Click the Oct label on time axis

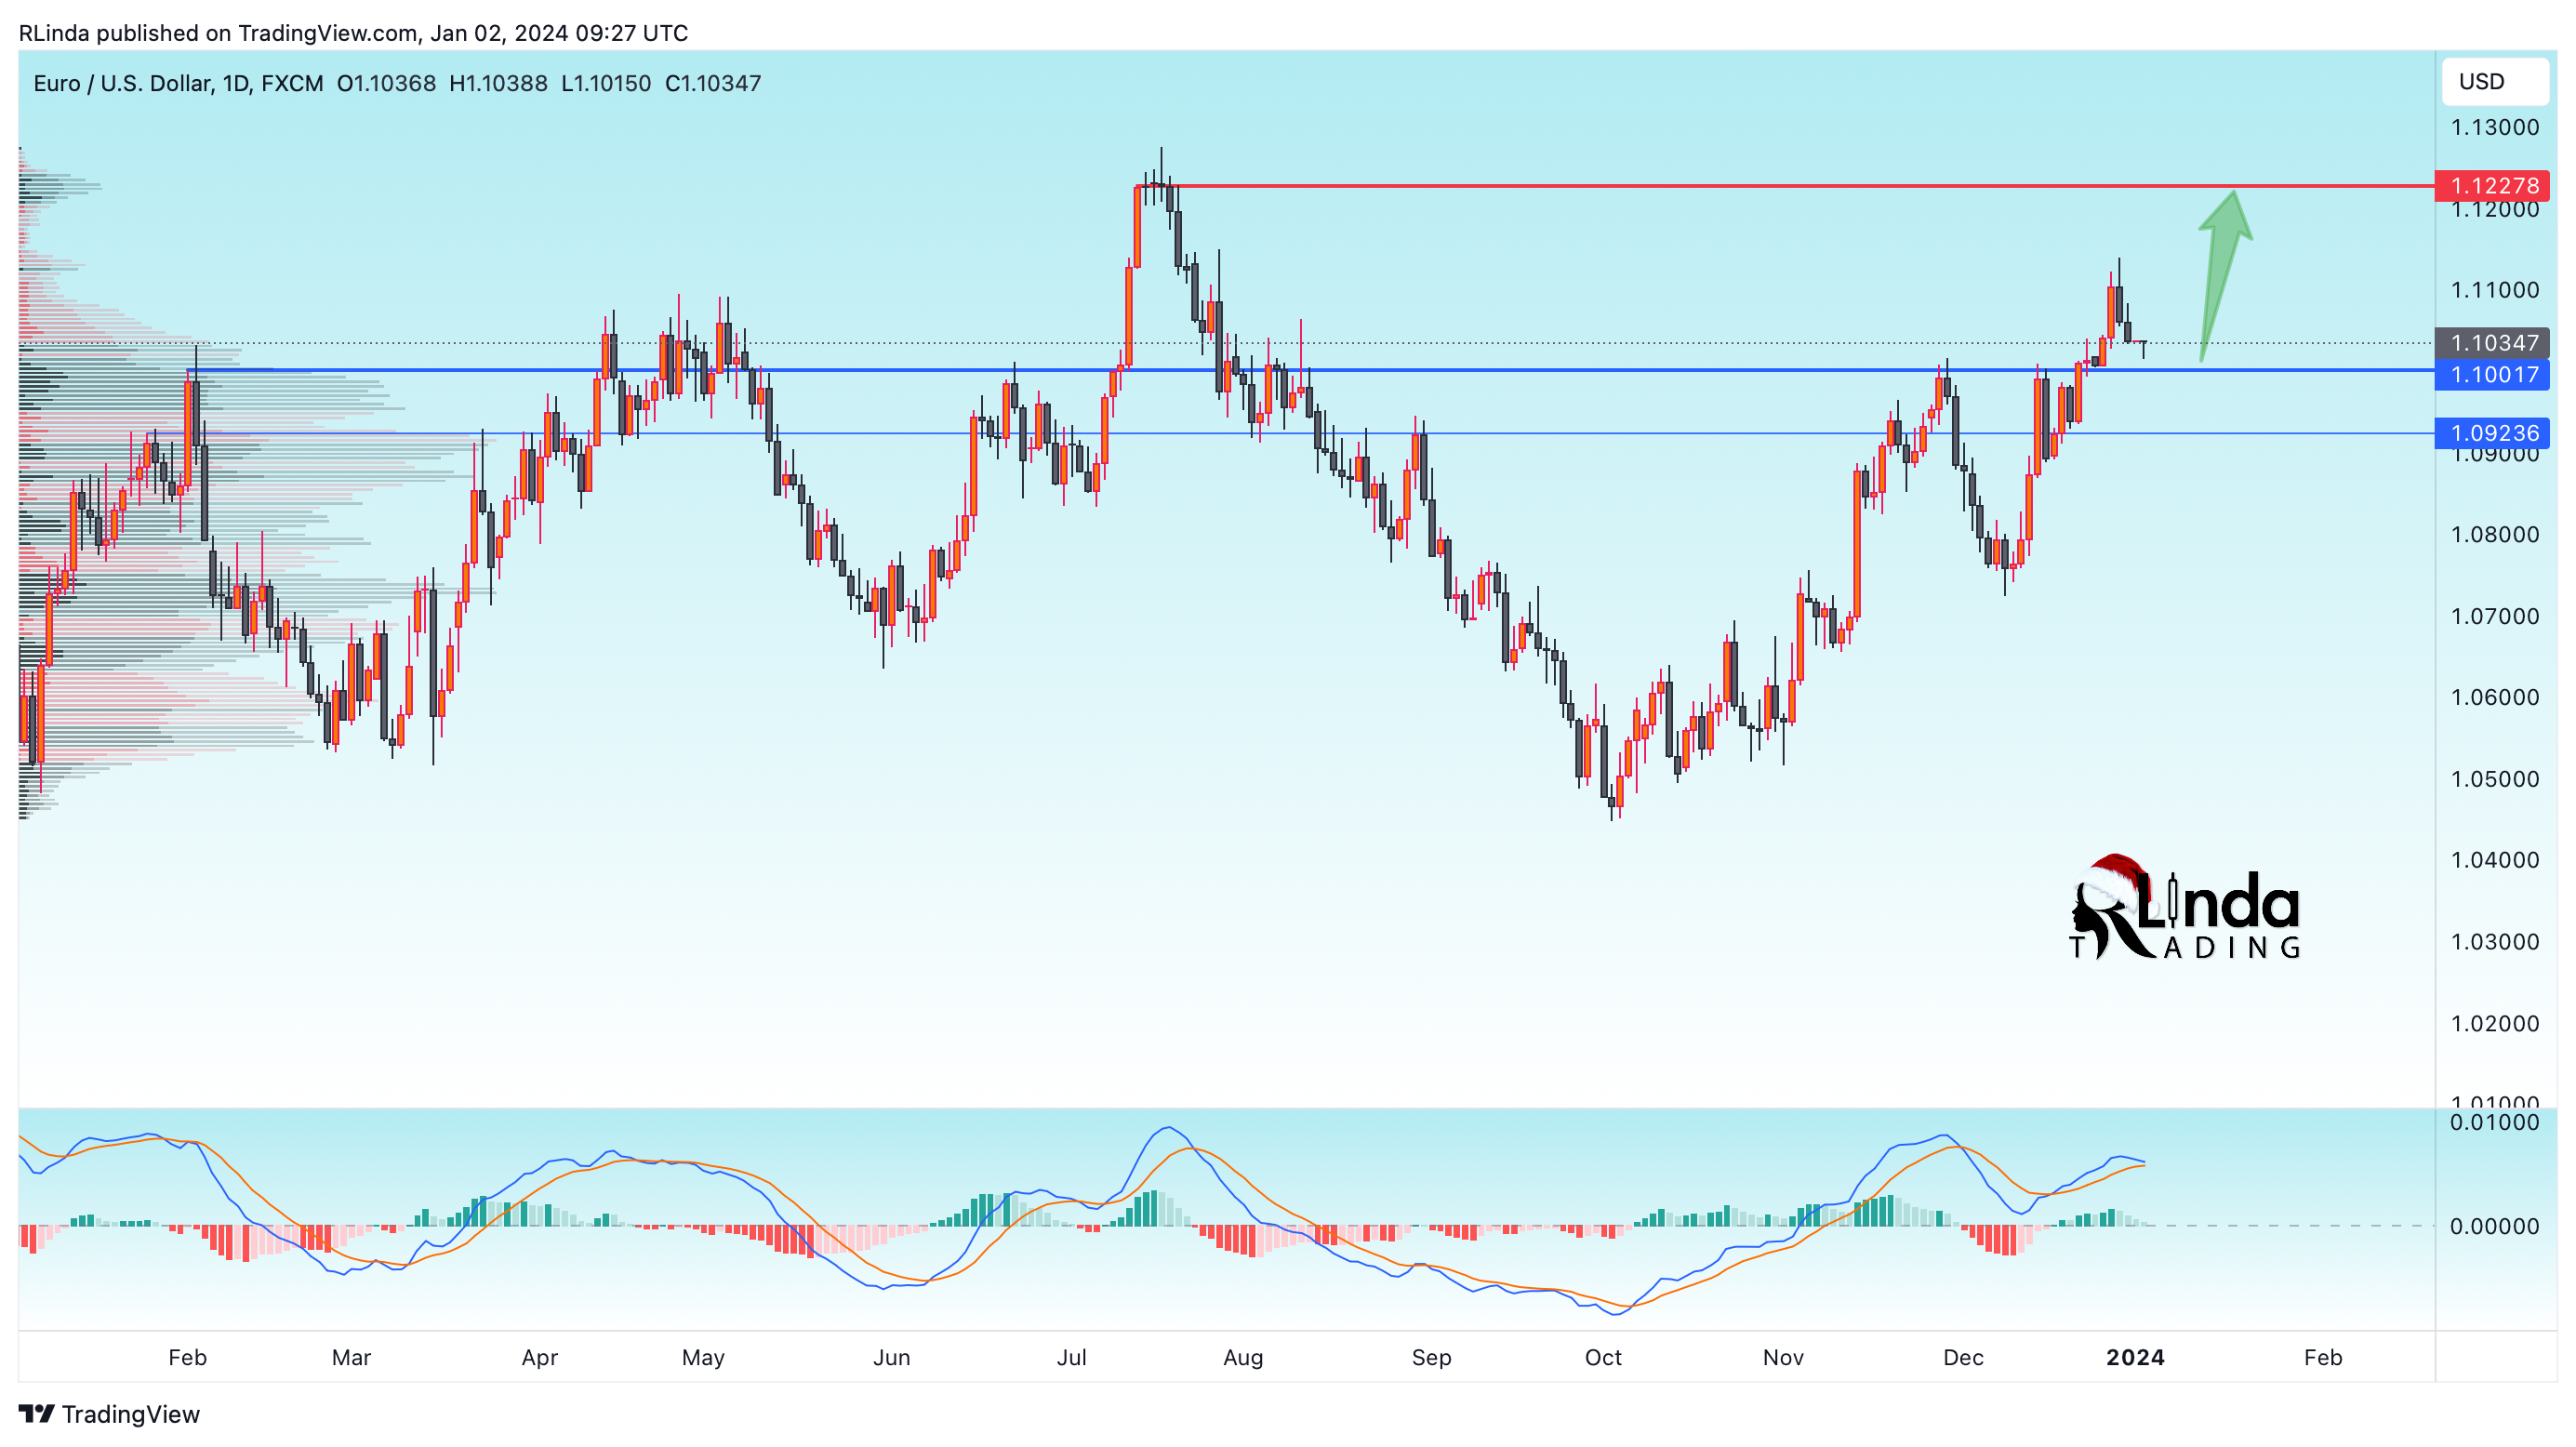1603,1357
